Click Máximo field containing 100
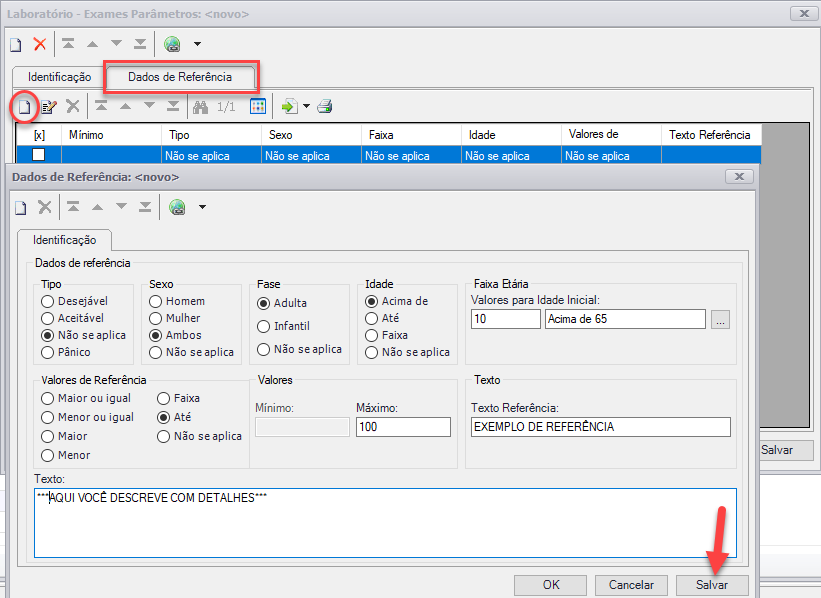Screen dimensions: 821x598 point(403,427)
